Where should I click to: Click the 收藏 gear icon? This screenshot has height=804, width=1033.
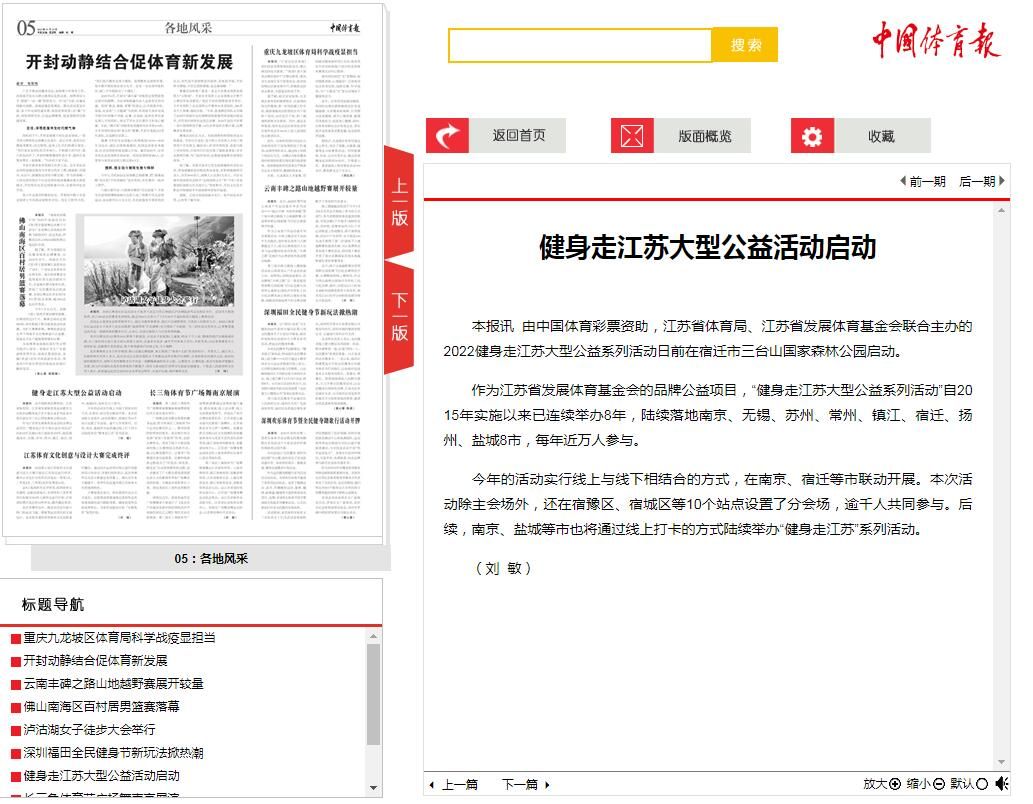click(812, 136)
